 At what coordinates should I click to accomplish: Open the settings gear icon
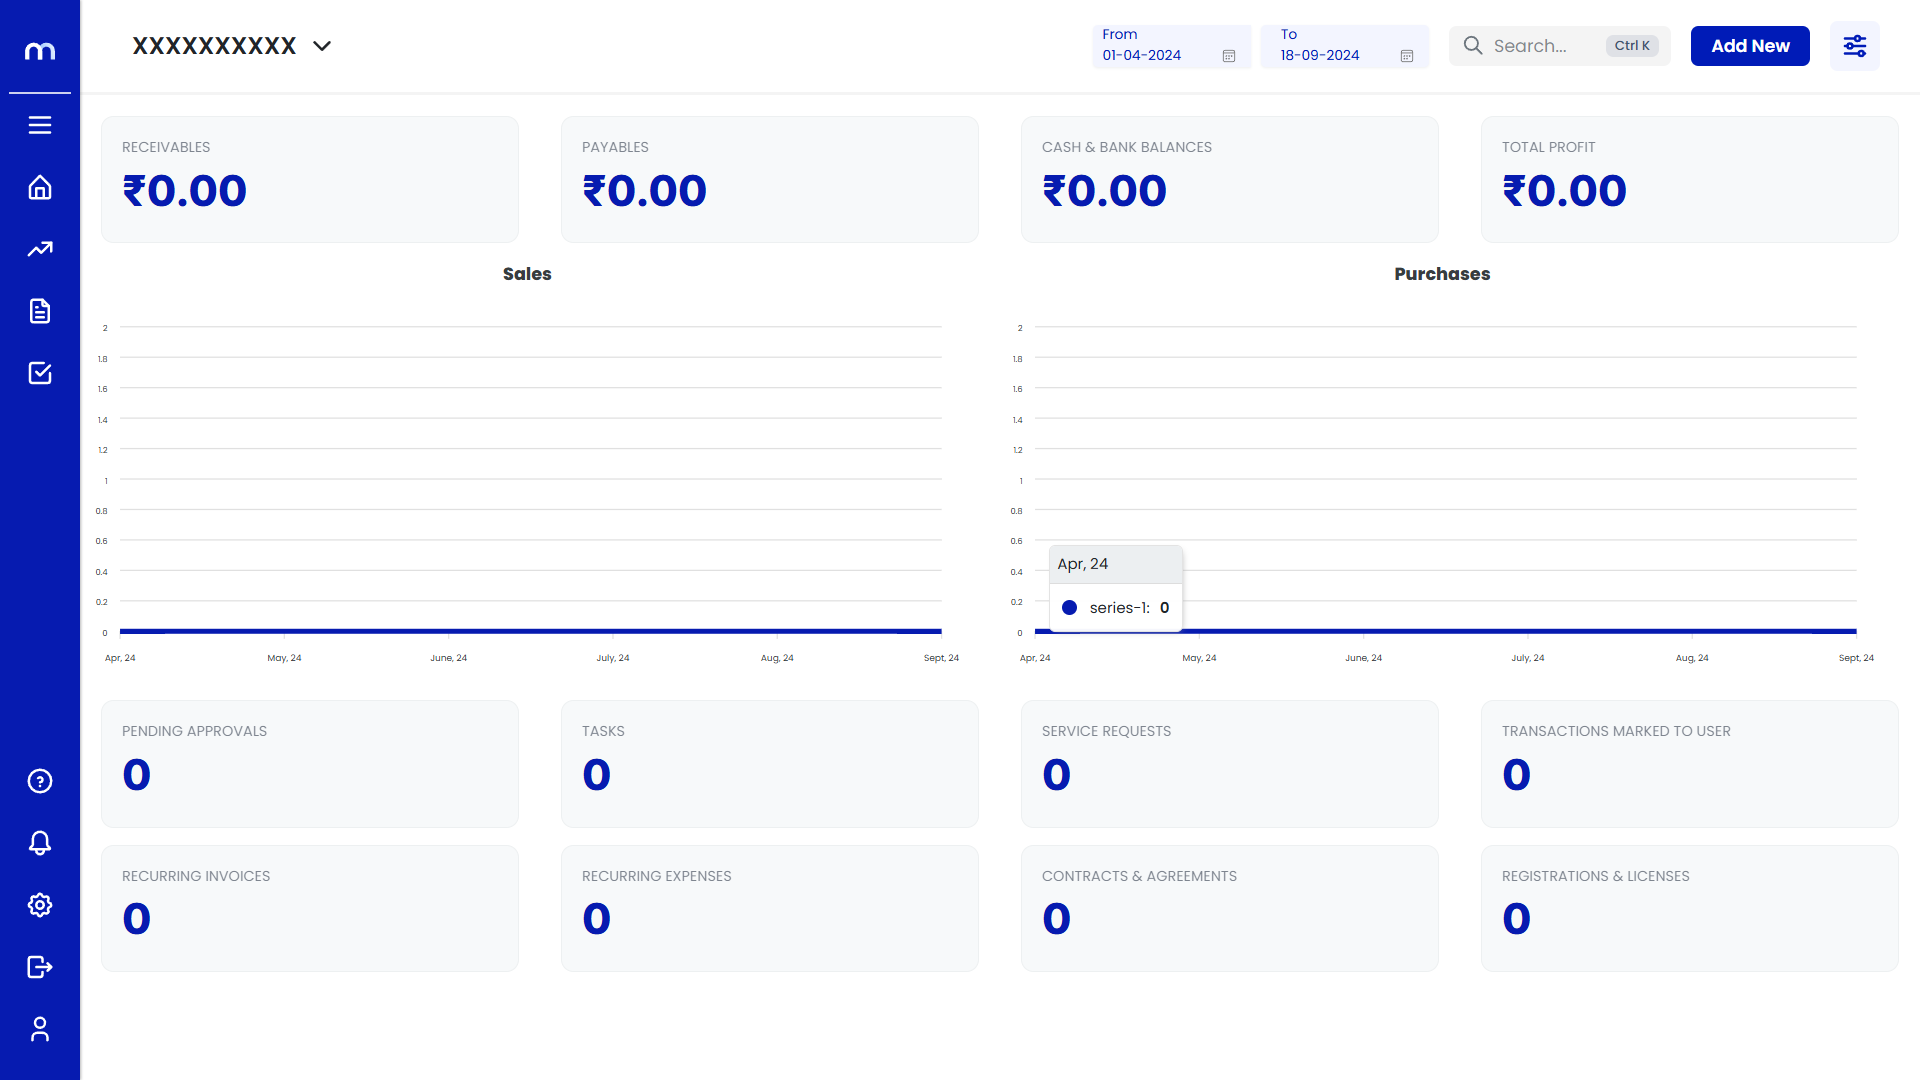pos(40,905)
